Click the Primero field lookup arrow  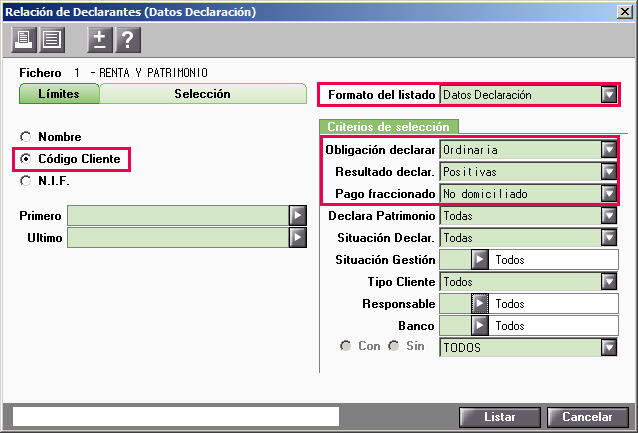tap(297, 216)
